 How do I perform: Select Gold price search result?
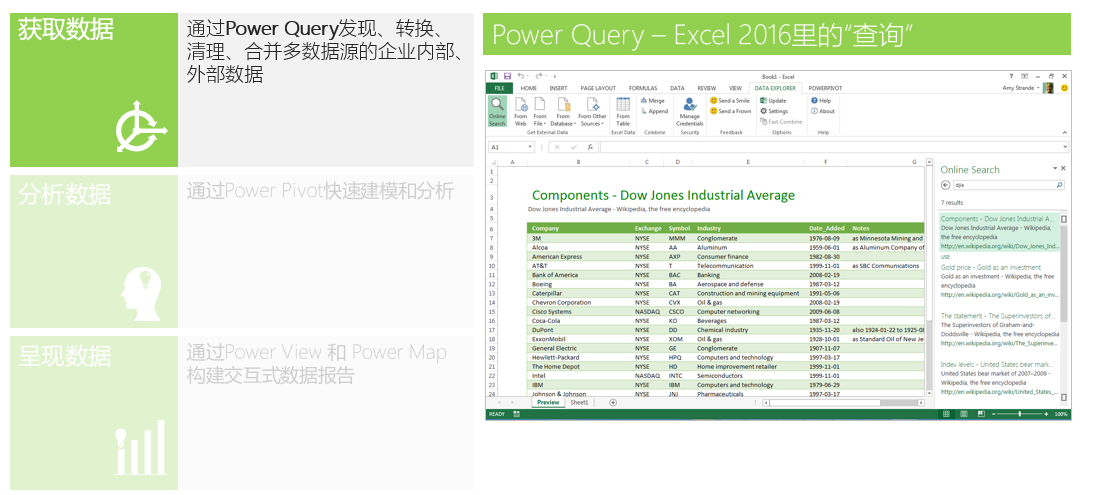point(999,281)
